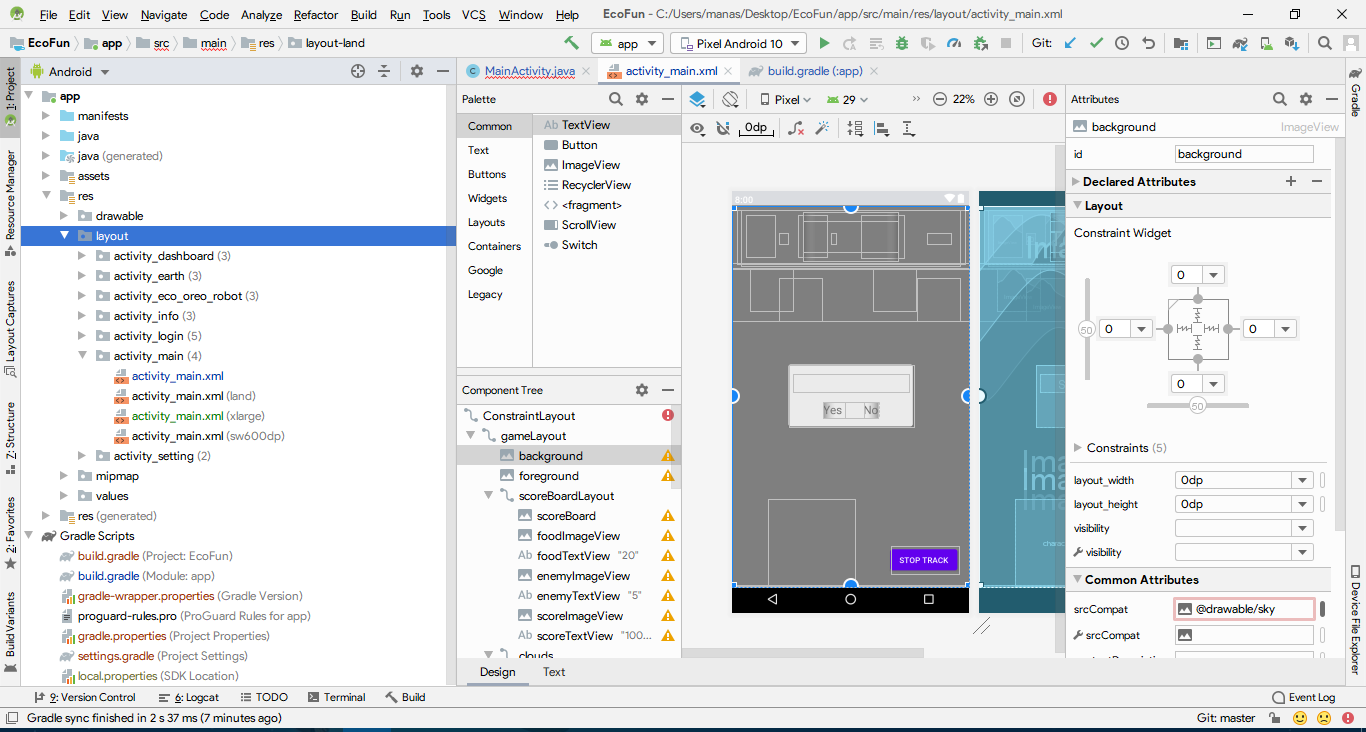Viewport: 1366px width, 732px height.
Task: Open the Pixel Android 10 device dropdown
Action: pyautogui.click(x=739, y=43)
